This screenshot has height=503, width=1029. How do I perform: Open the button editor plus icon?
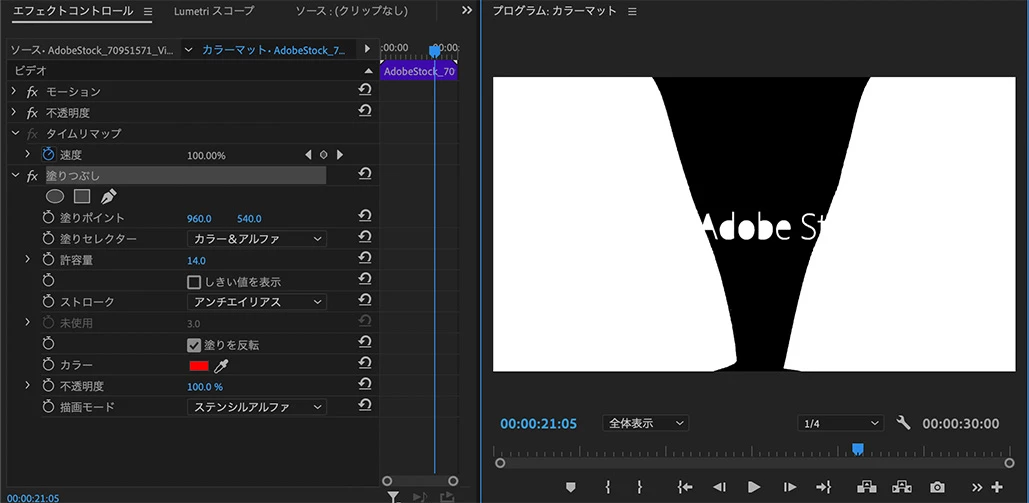[x=998, y=487]
